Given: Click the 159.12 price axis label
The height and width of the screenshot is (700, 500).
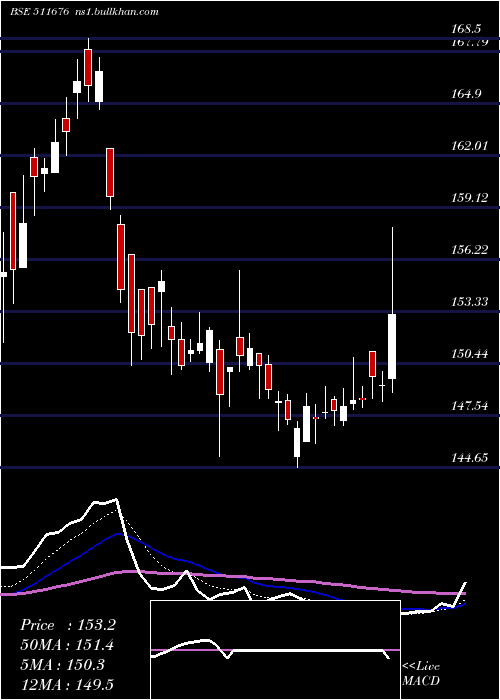Looking at the screenshot, I should (469, 198).
